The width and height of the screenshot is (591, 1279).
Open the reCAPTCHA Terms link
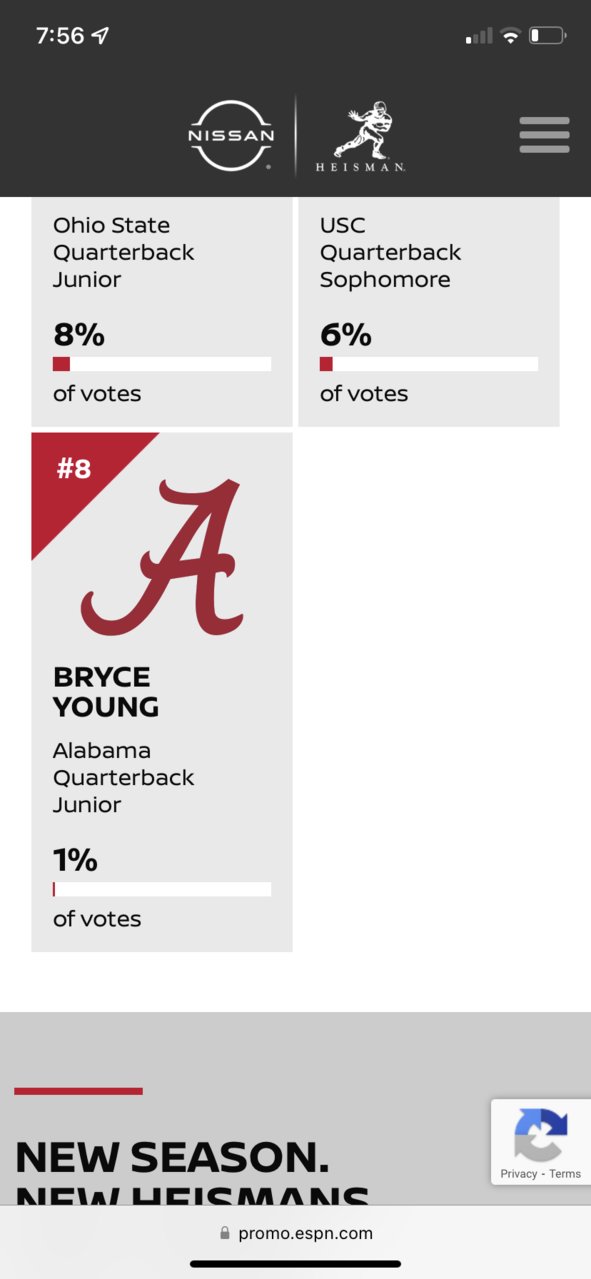[565, 1174]
